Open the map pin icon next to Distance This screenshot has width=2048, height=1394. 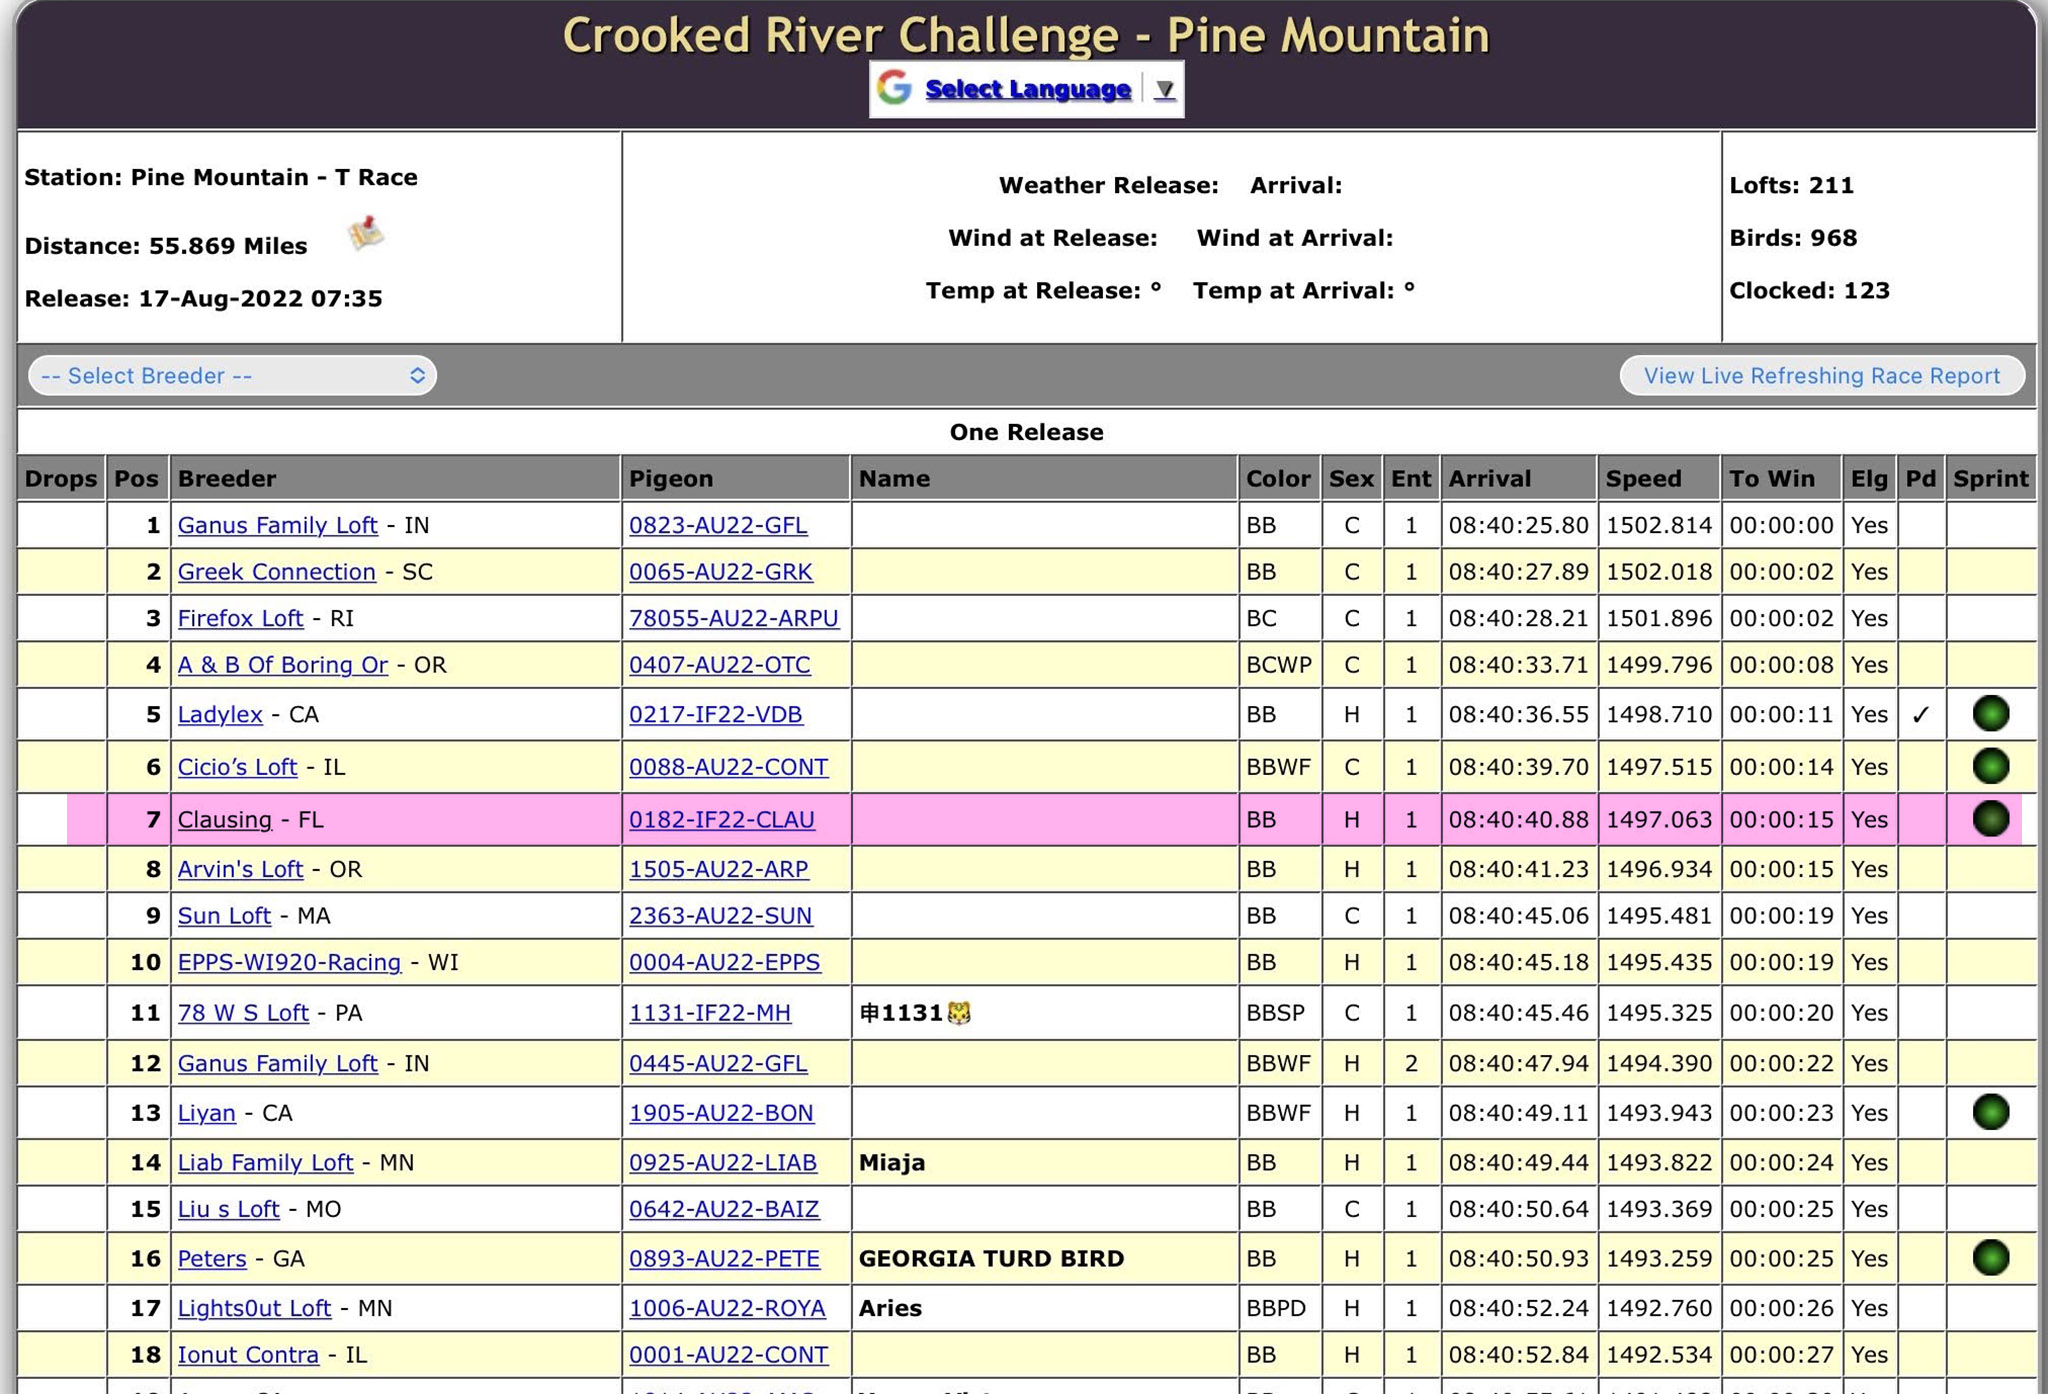[x=366, y=233]
